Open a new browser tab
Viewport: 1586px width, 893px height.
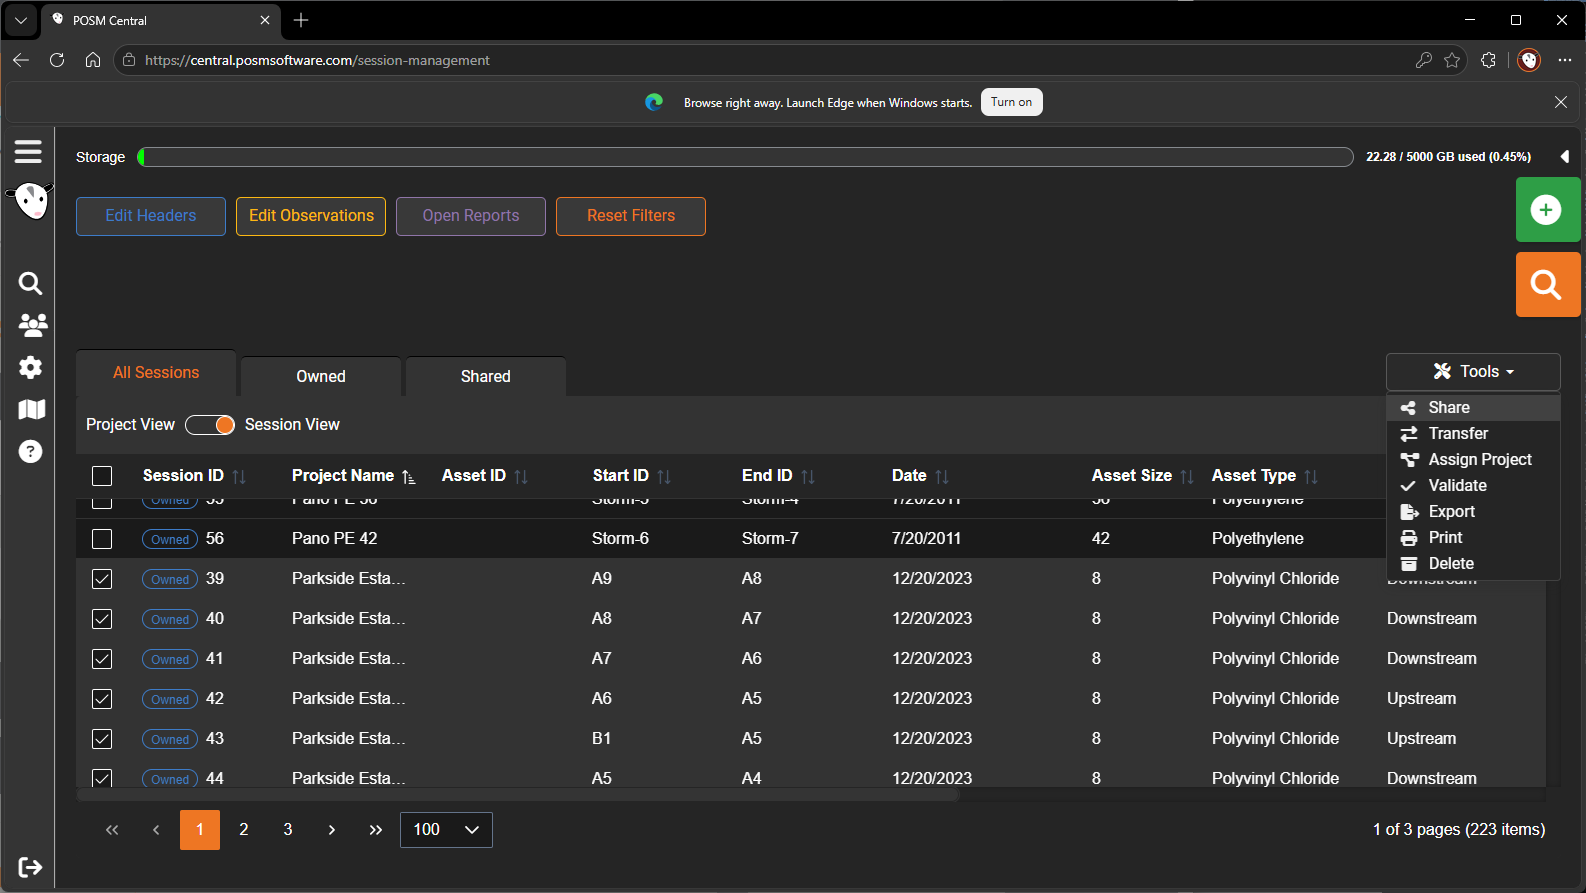point(301,20)
